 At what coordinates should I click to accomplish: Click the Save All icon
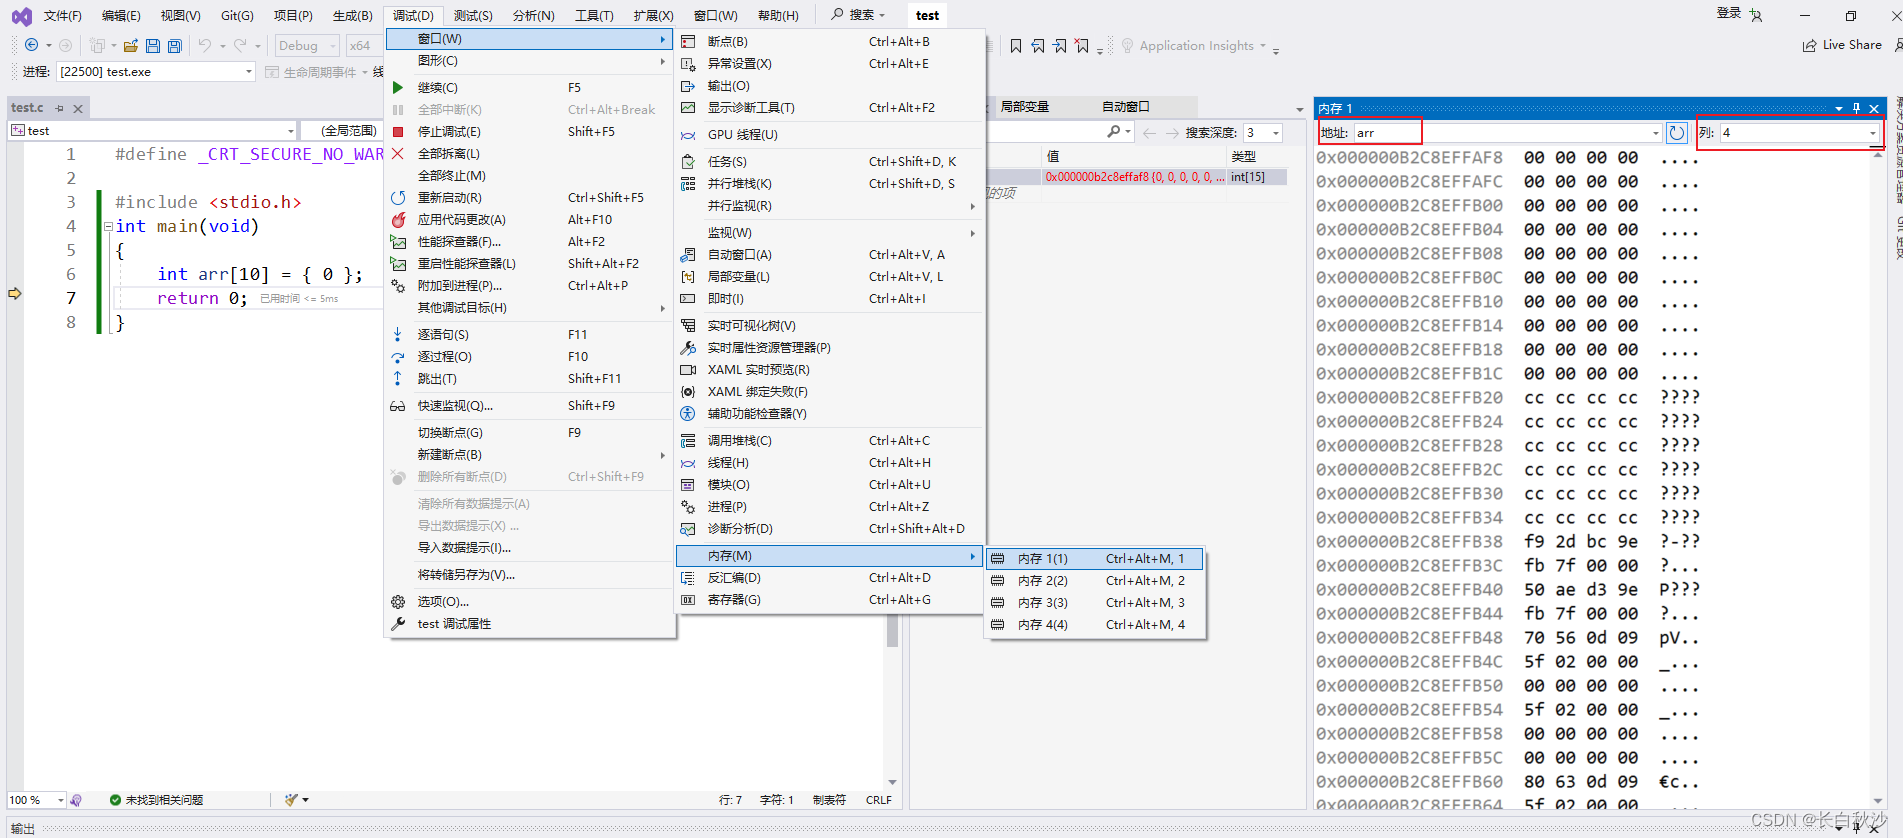(x=175, y=45)
